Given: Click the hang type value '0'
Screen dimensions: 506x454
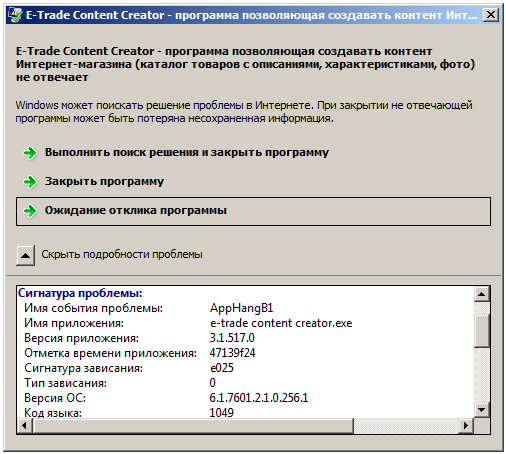Looking at the screenshot, I should [212, 383].
